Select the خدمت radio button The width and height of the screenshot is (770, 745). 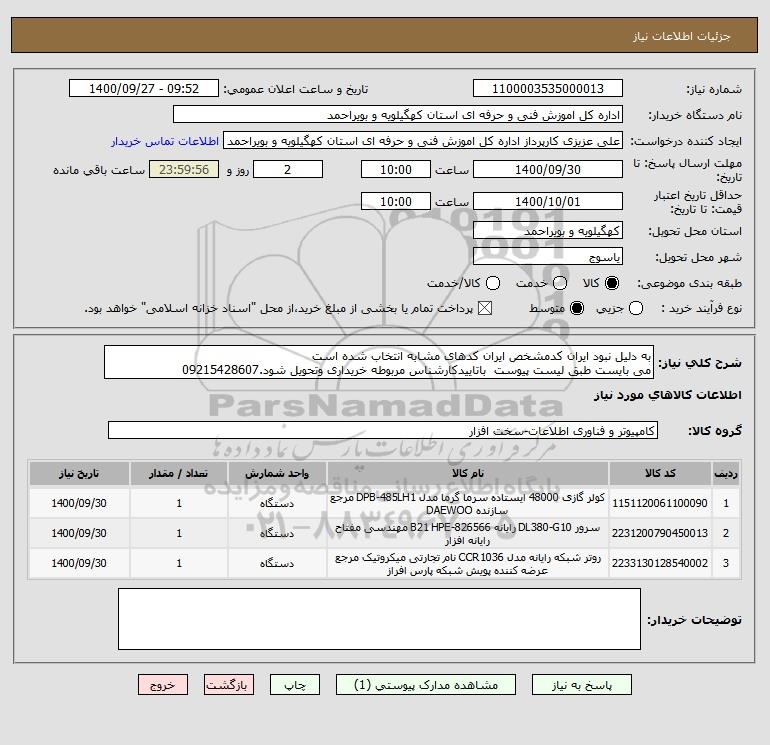click(560, 283)
